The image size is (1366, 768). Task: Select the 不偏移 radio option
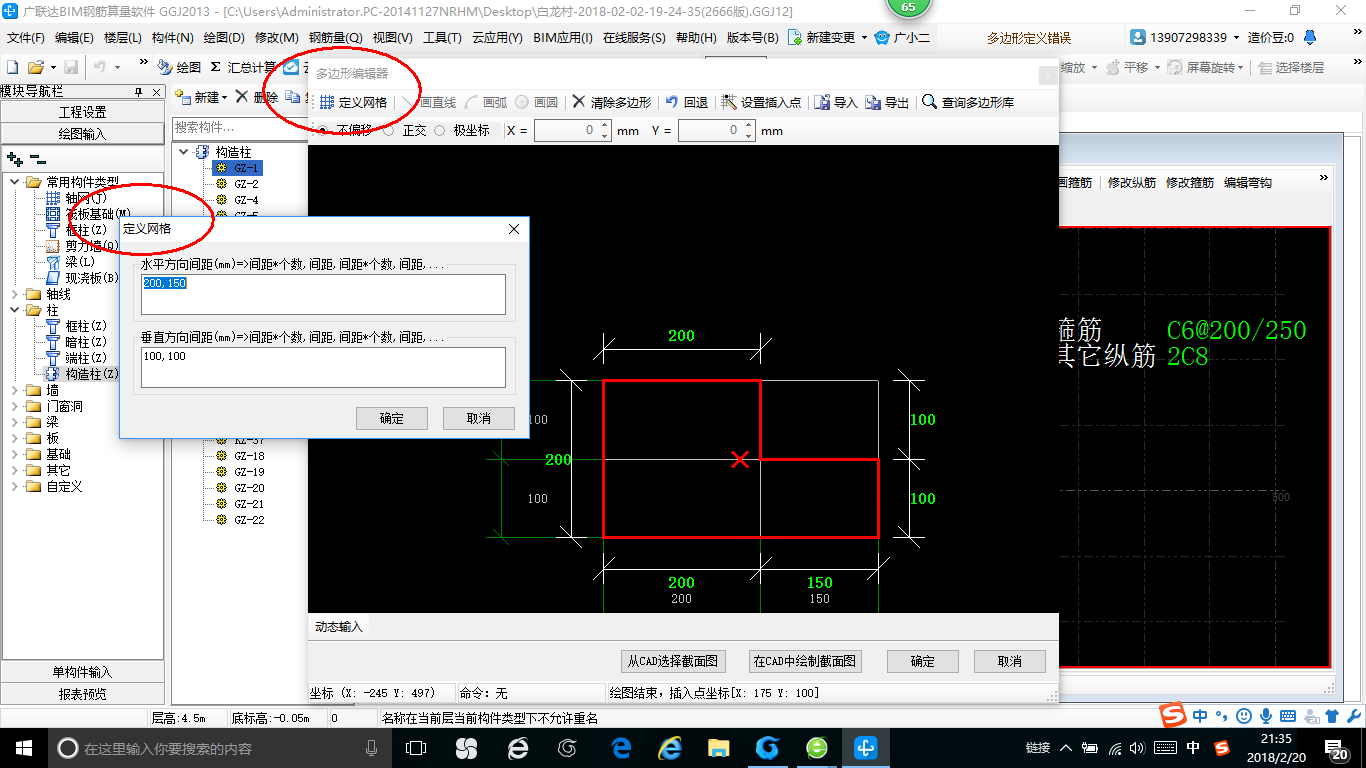(323, 130)
